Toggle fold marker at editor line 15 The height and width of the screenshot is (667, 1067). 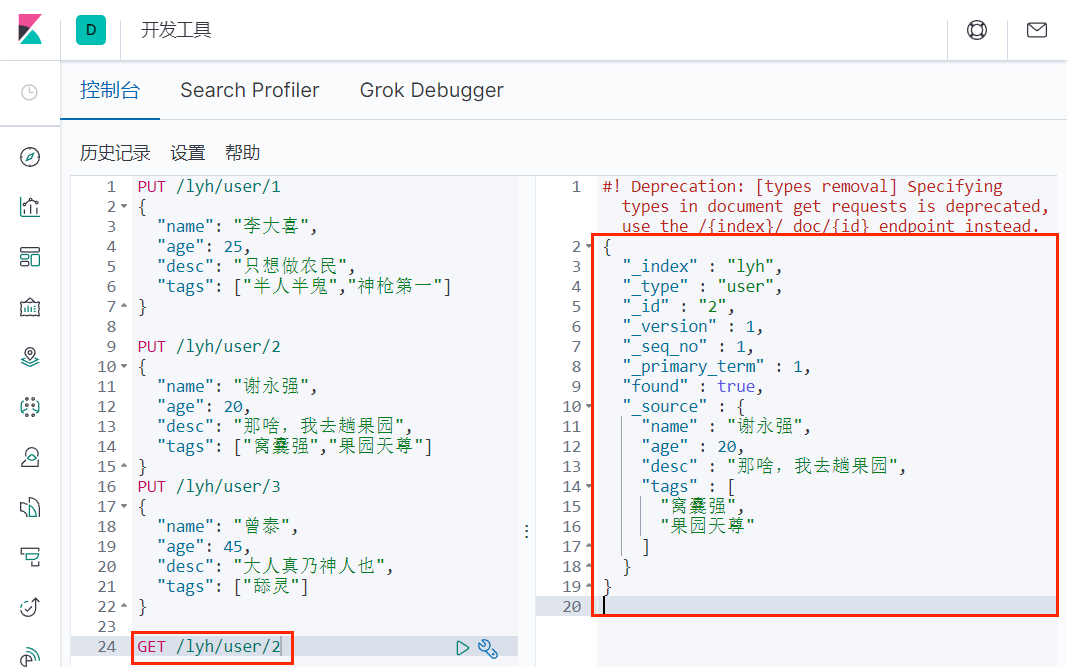[x=124, y=466]
